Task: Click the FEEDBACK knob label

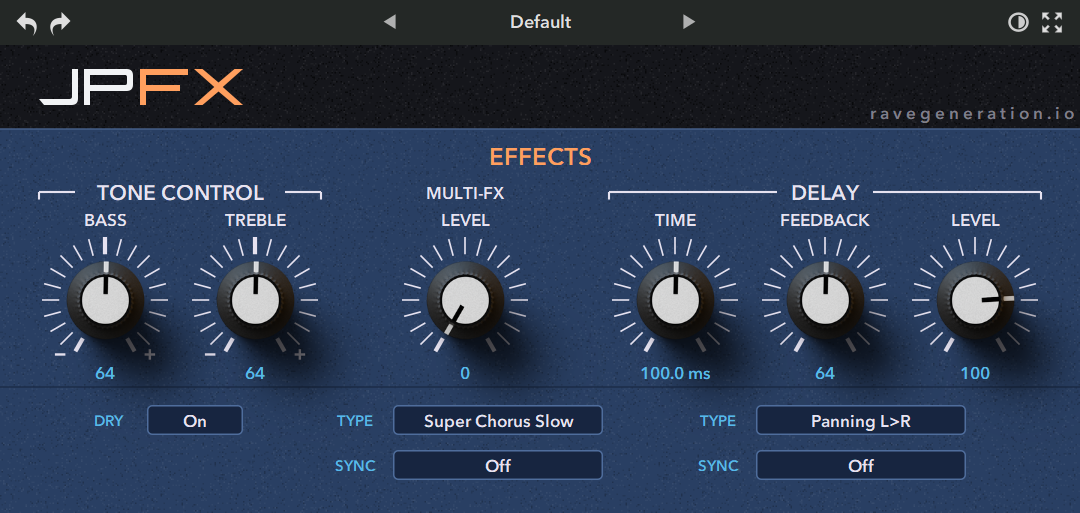Action: [x=825, y=220]
